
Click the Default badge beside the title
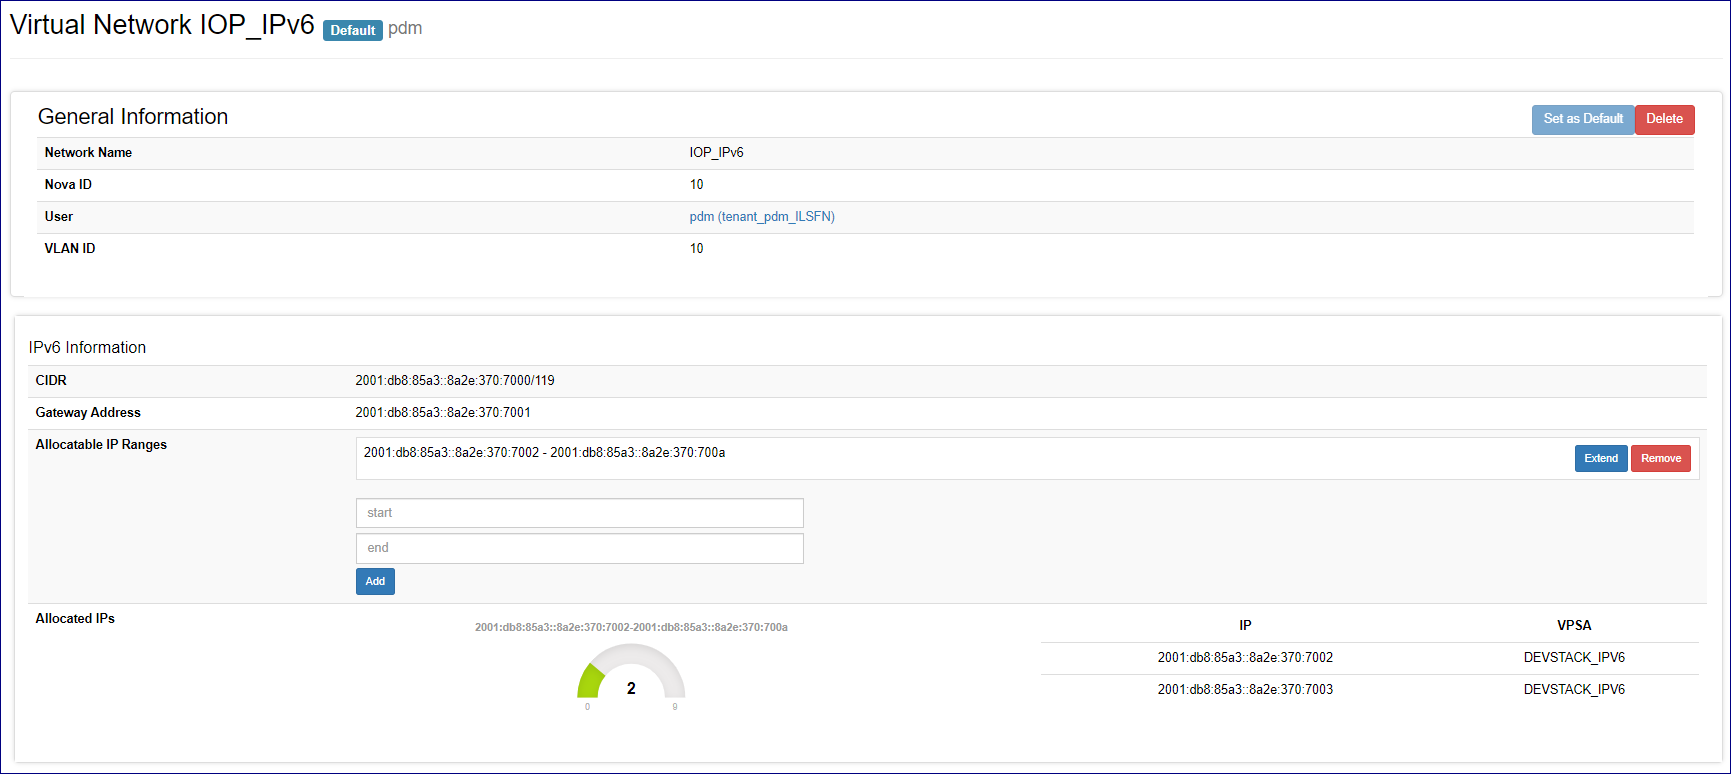pos(352,31)
